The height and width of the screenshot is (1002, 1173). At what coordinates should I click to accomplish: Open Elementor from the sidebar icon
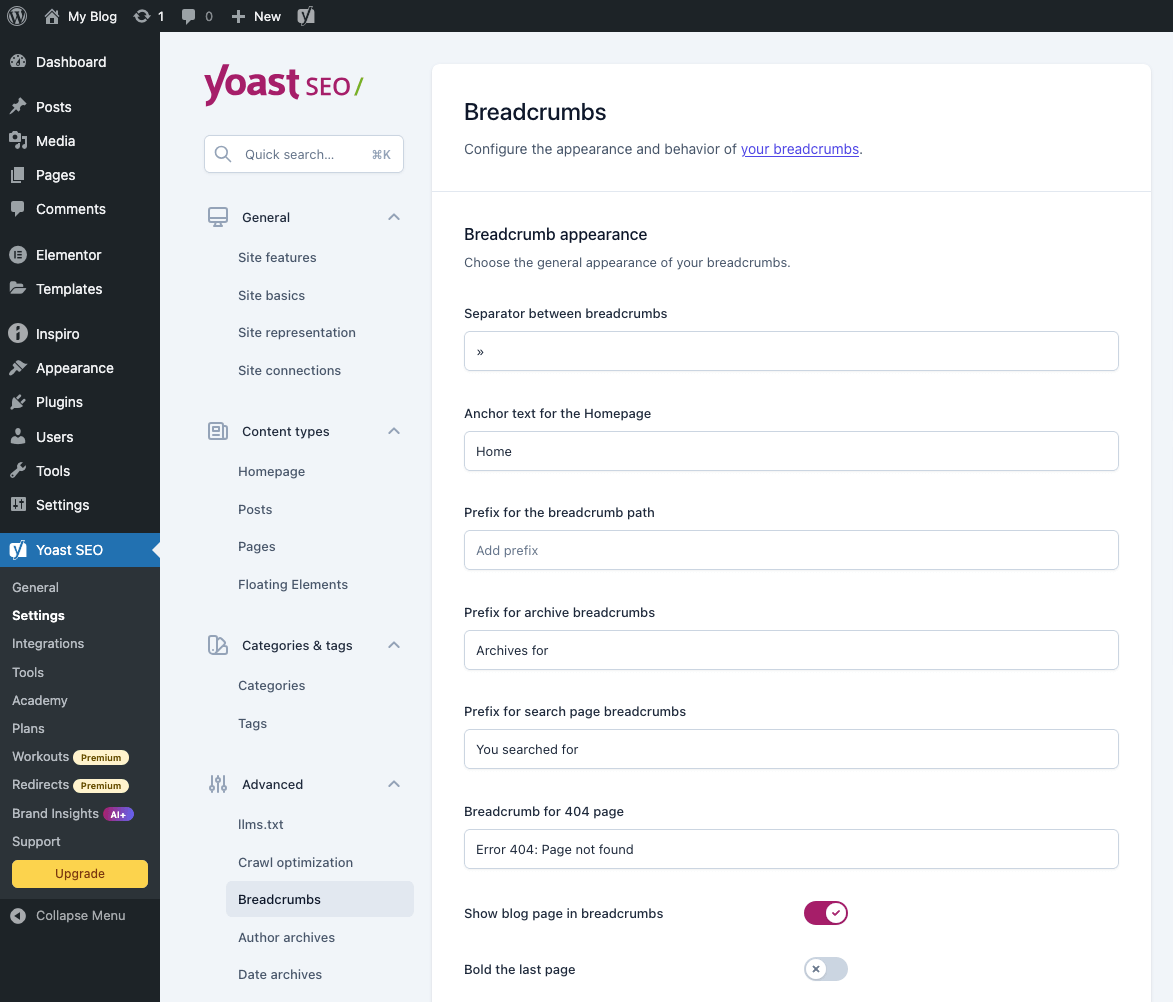[20, 255]
